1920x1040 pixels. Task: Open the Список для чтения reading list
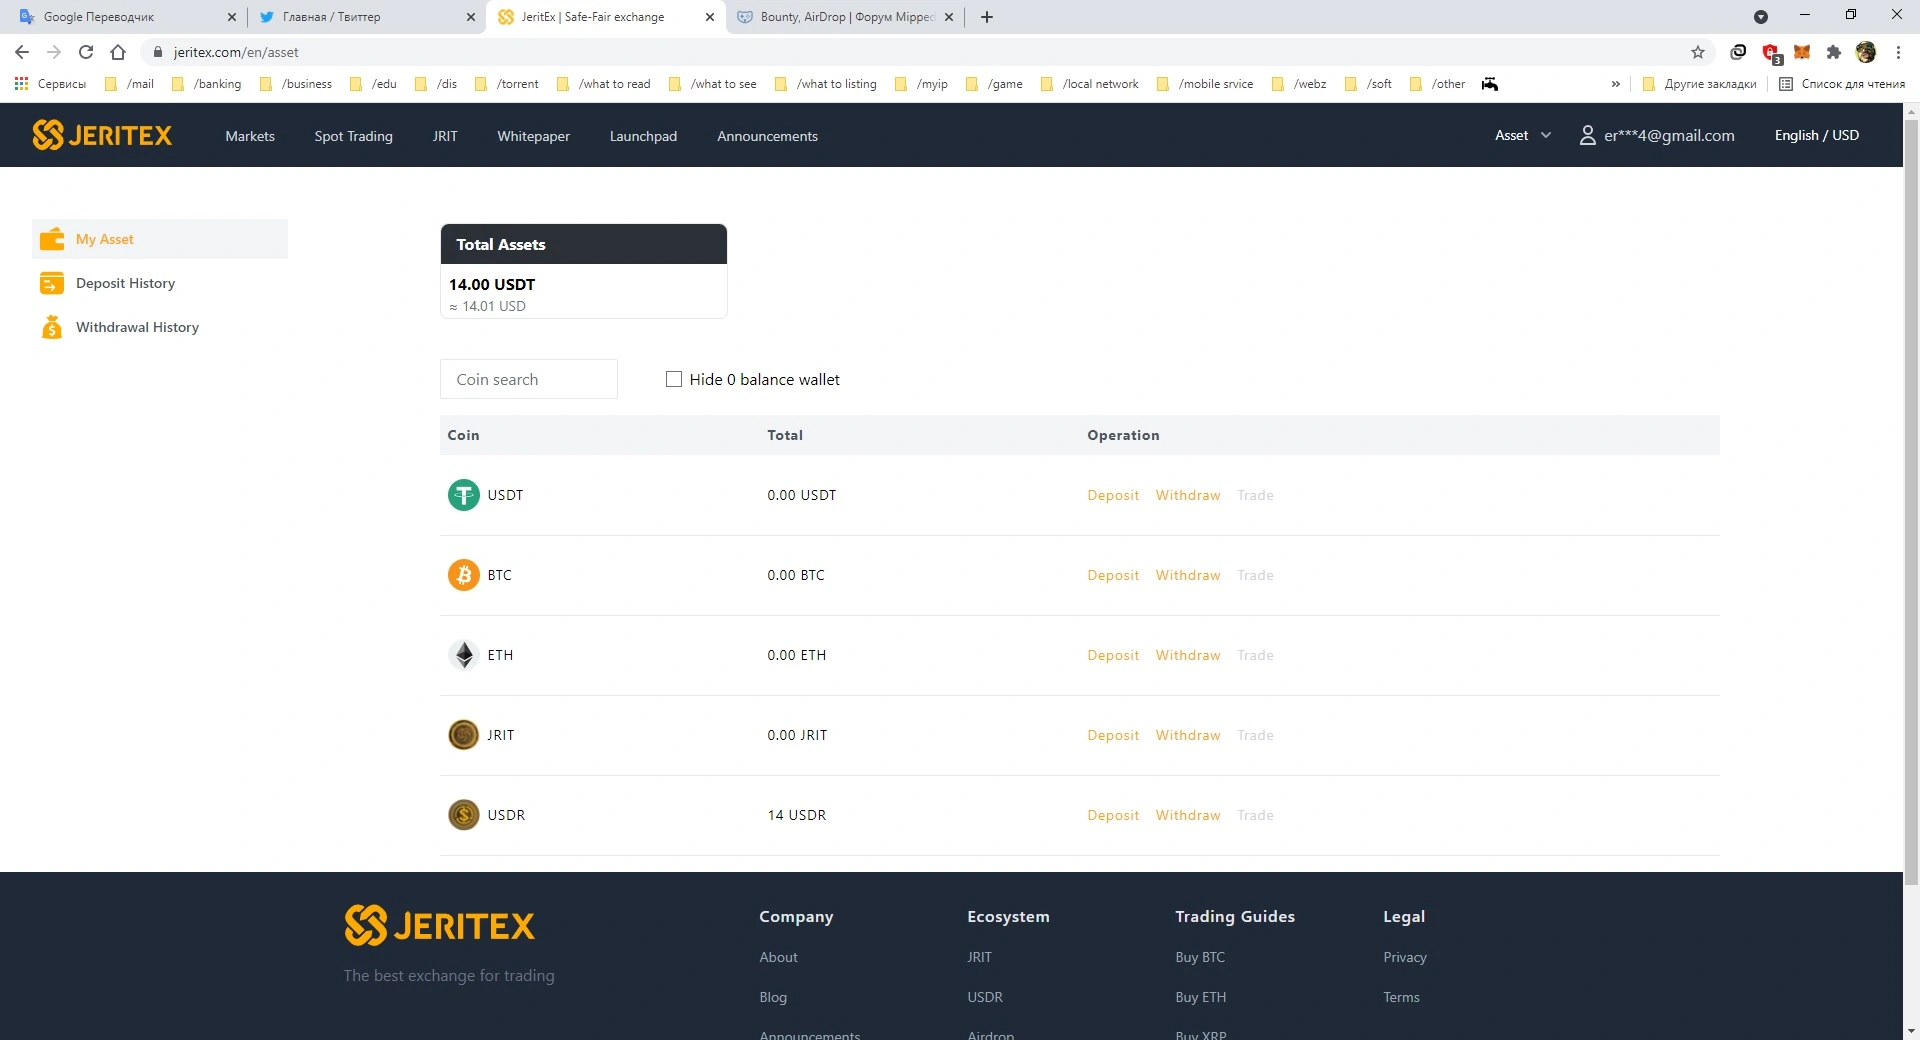coord(1842,84)
